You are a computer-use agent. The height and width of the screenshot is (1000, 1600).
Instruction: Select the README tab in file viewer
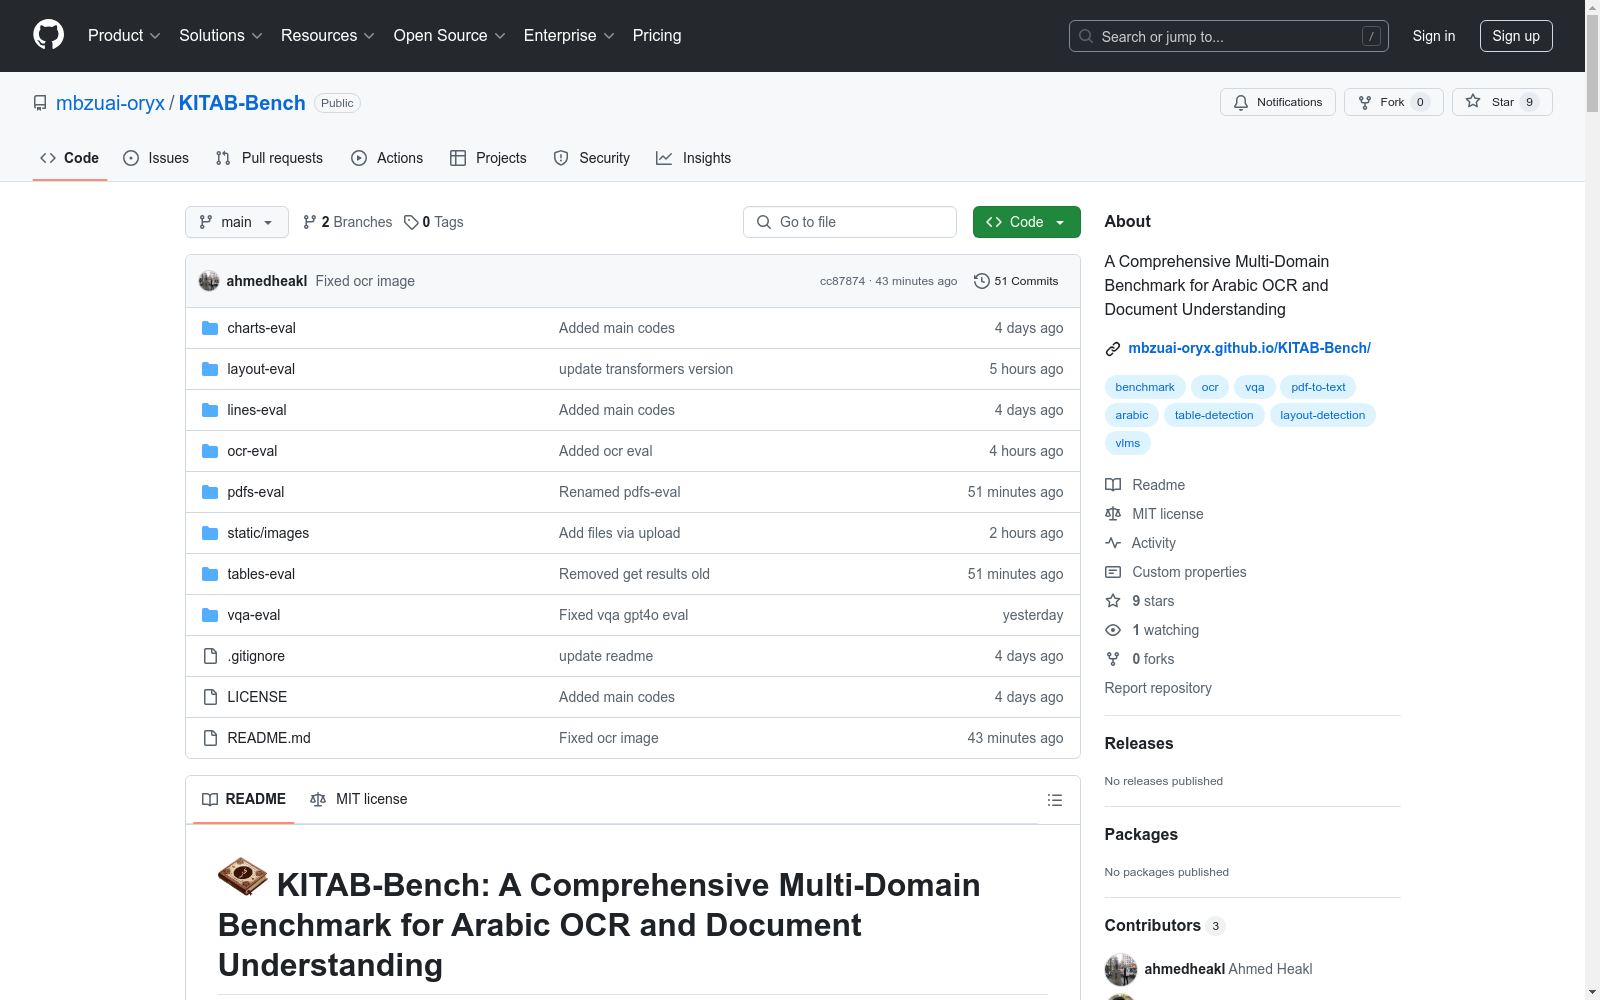click(244, 799)
